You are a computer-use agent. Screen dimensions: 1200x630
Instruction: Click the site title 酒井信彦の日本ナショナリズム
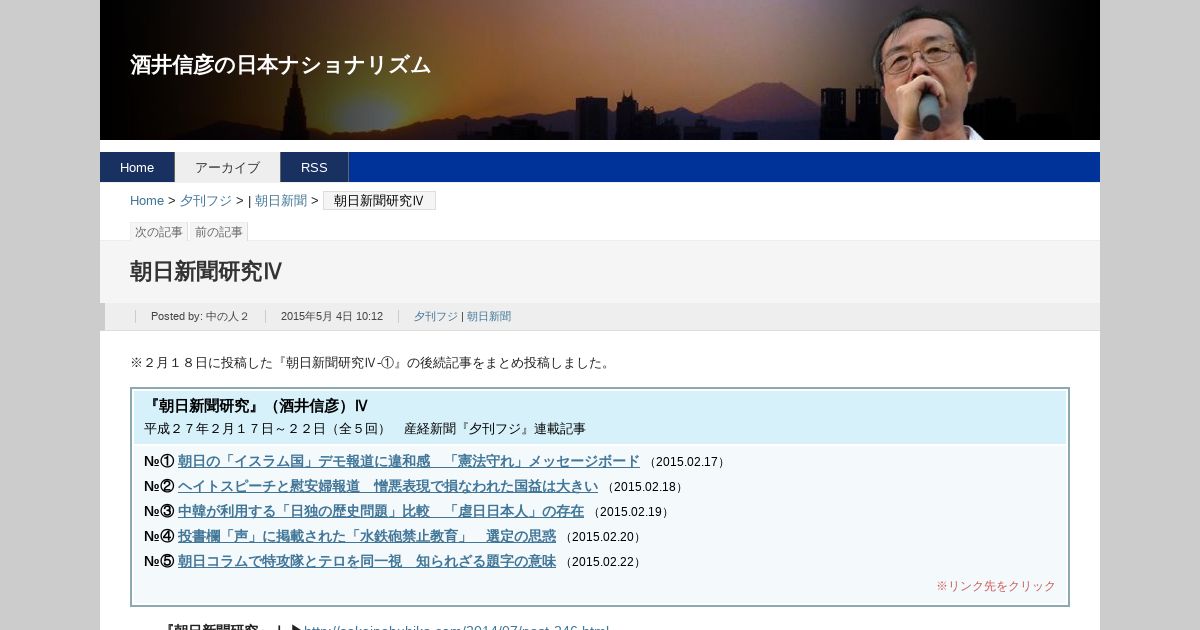[x=280, y=65]
